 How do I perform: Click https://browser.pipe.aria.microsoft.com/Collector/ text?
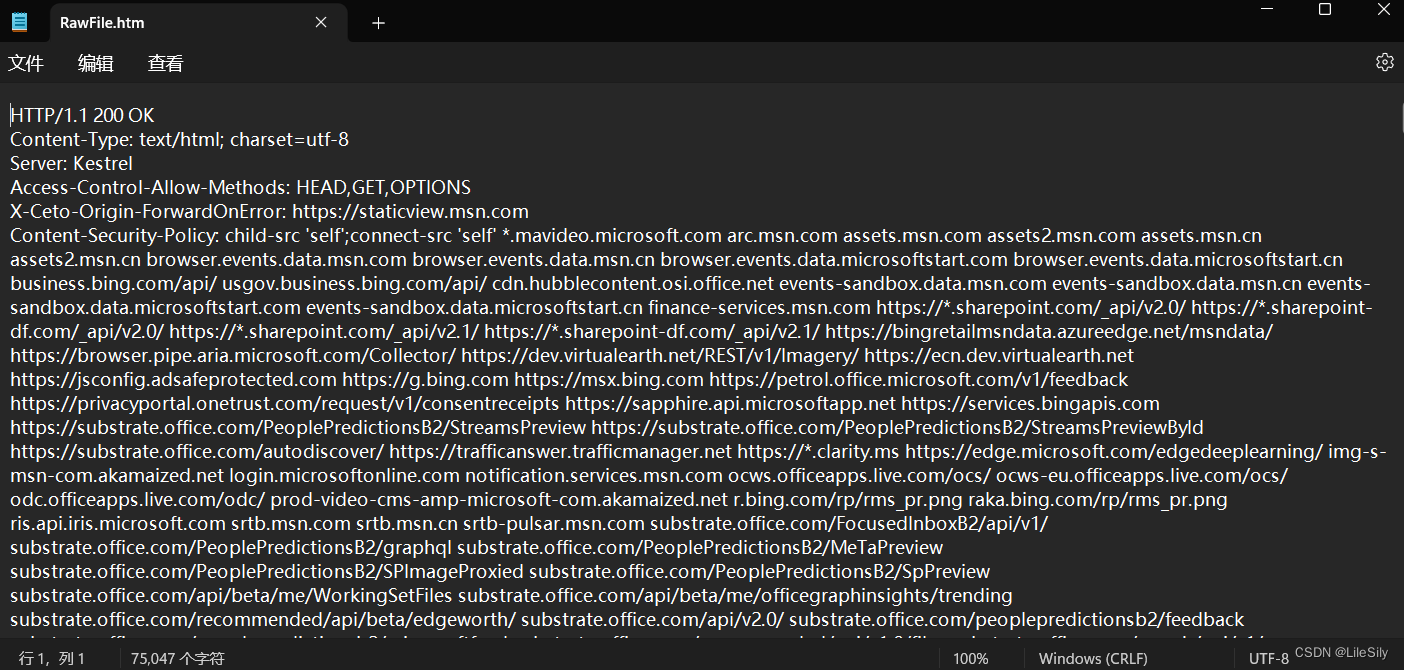[x=233, y=355]
